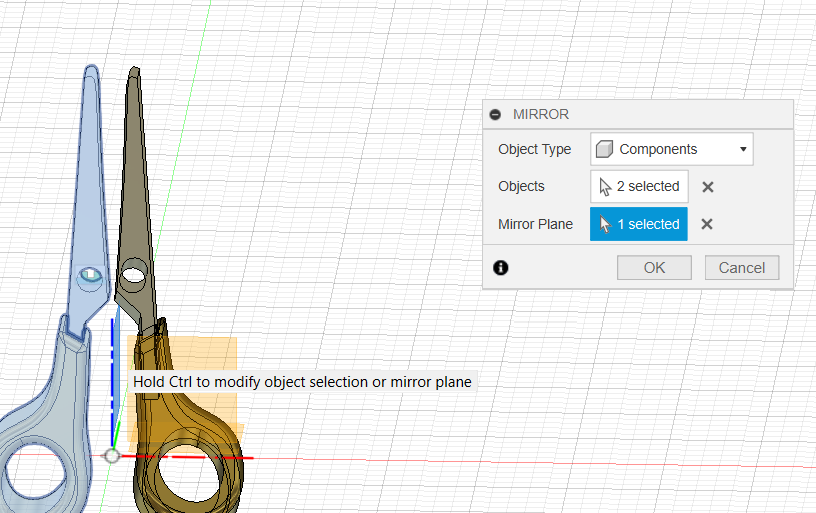Clear the Mirror Plane selection with X
This screenshot has height=513, width=816.
pyautogui.click(x=707, y=224)
